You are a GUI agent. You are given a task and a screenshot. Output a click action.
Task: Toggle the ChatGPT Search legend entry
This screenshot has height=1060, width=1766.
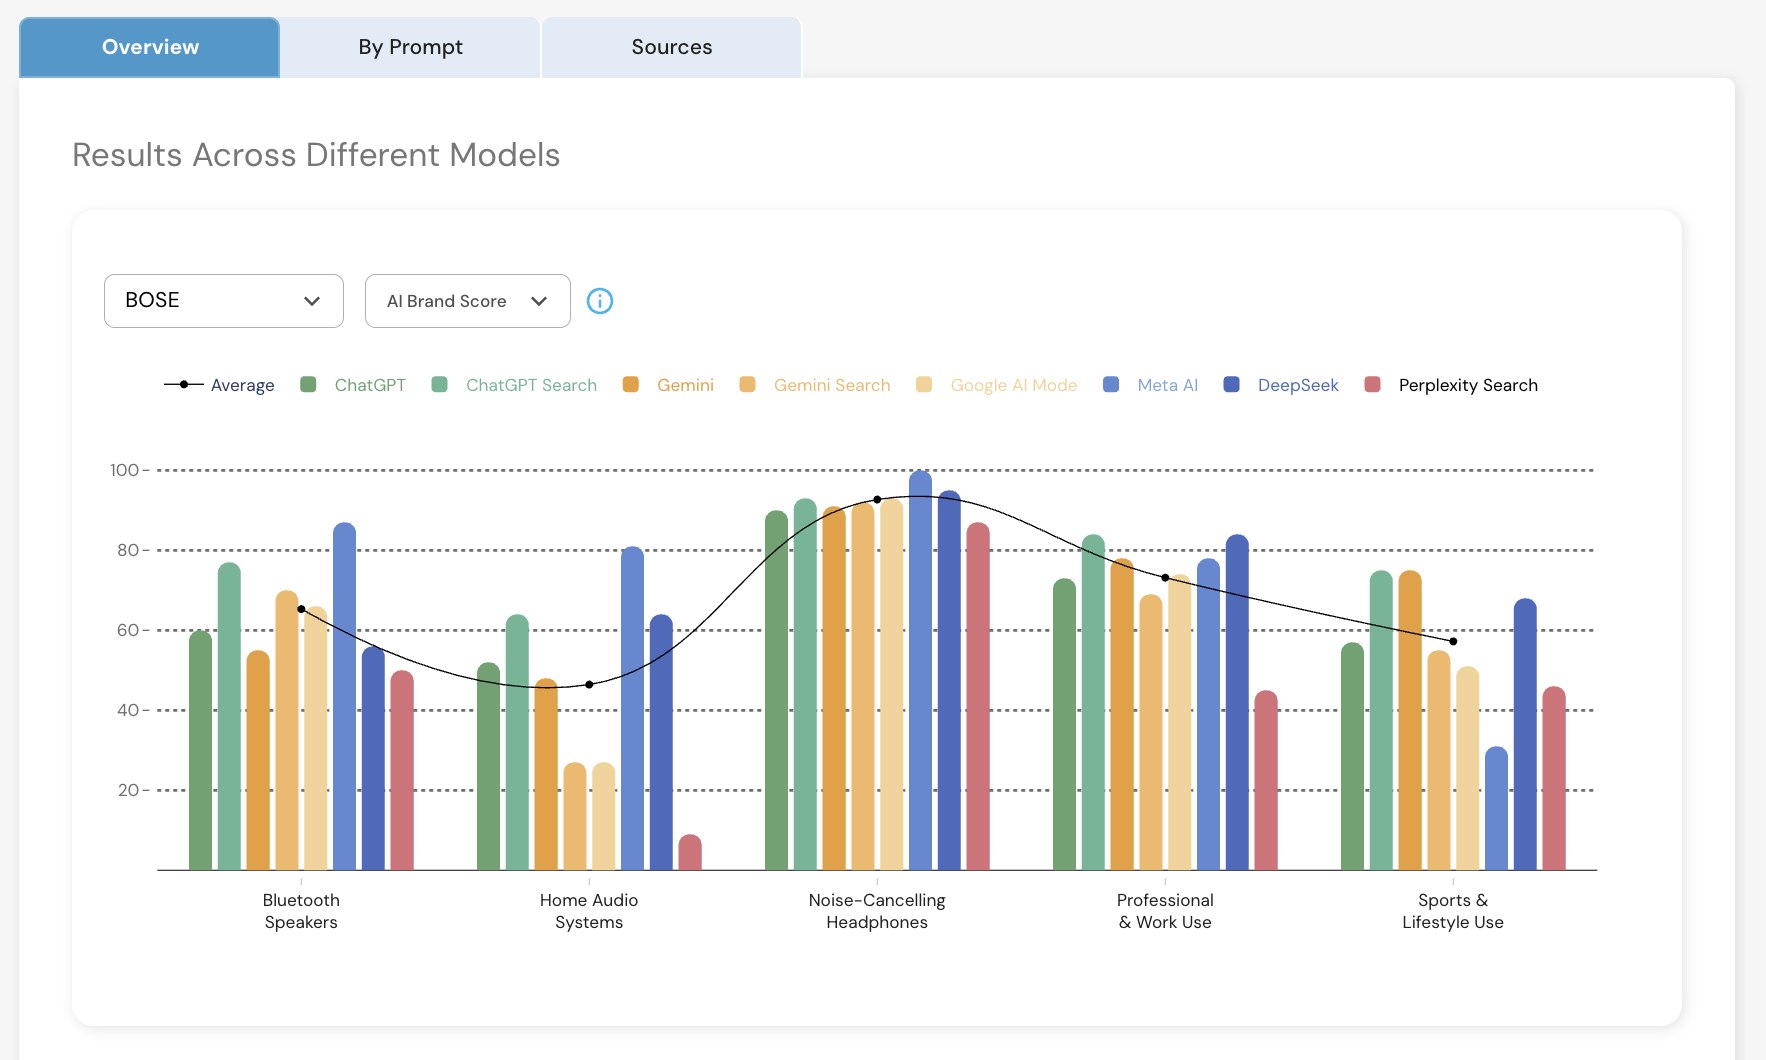tap(514, 385)
